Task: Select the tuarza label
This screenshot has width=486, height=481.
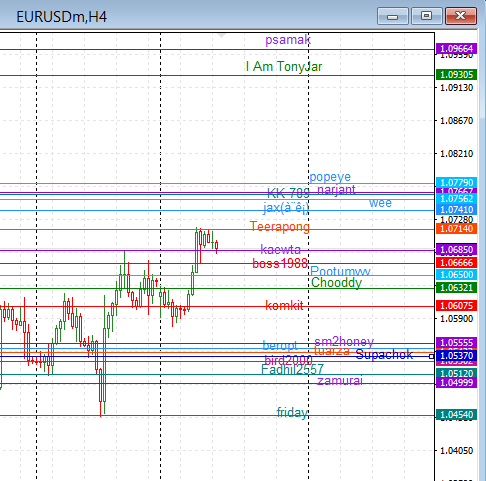Action: coord(332,351)
